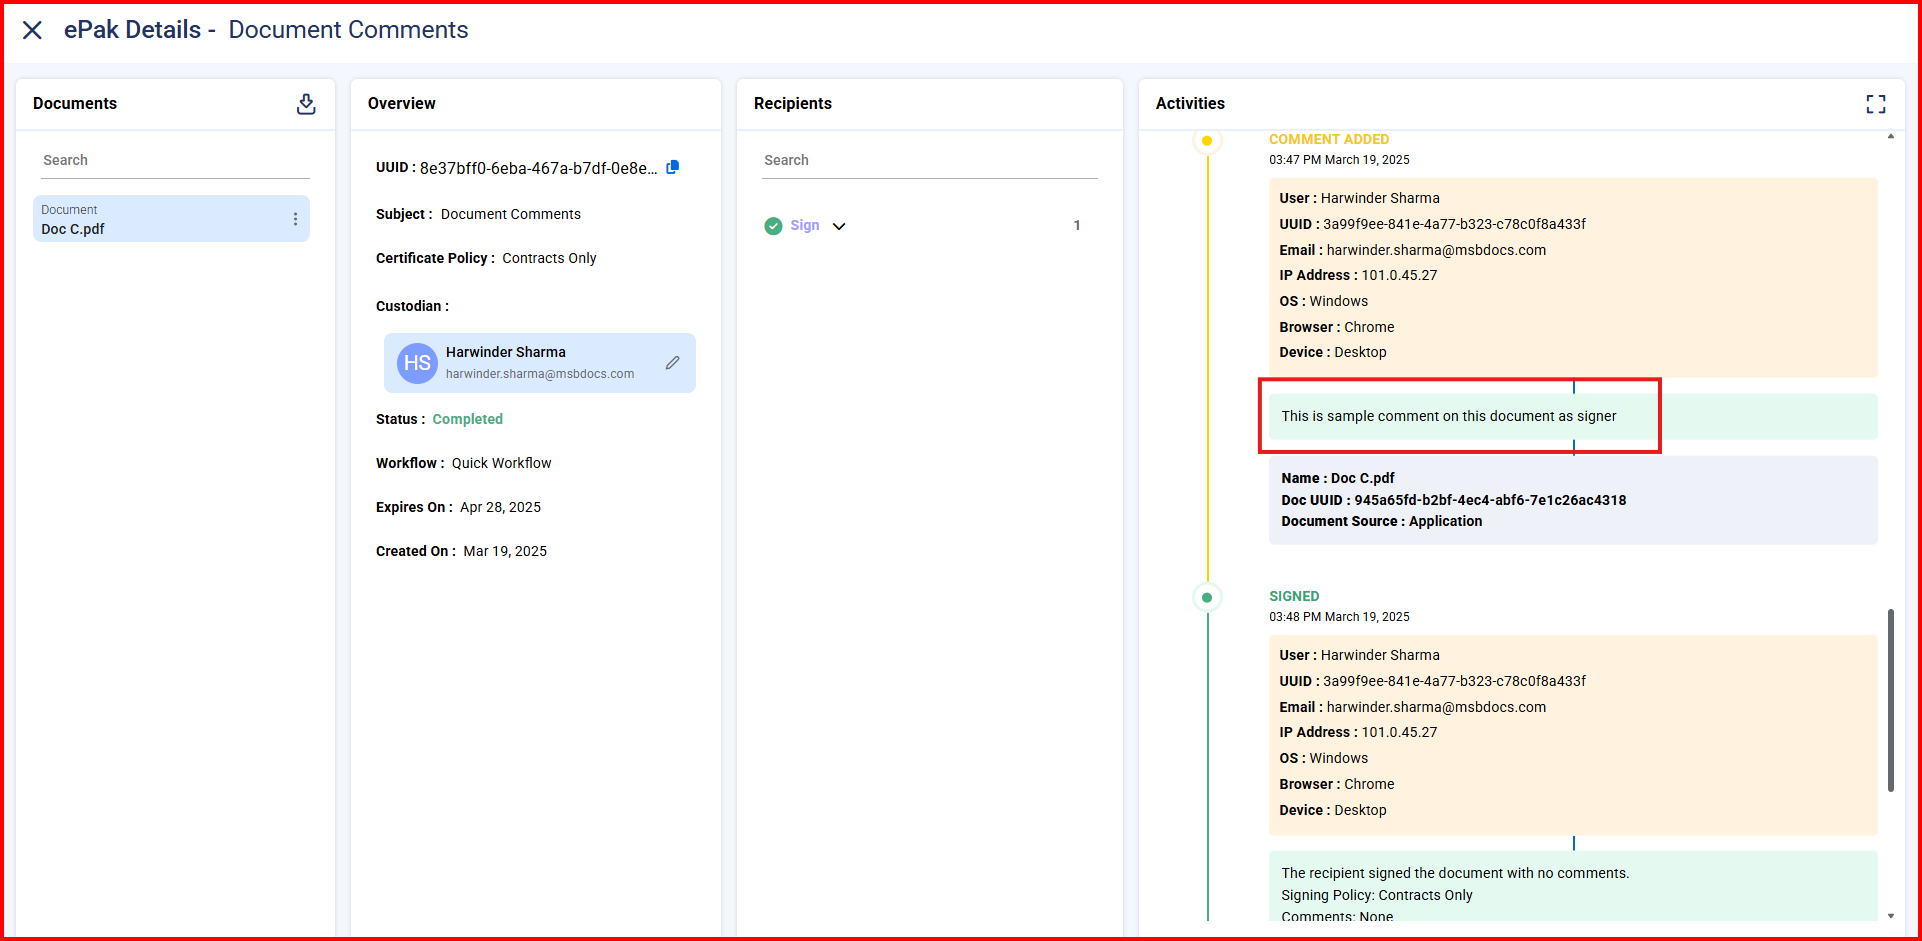Viewport: 1922px width, 941px height.
Task: Download documents using the download icon
Action: pos(306,104)
